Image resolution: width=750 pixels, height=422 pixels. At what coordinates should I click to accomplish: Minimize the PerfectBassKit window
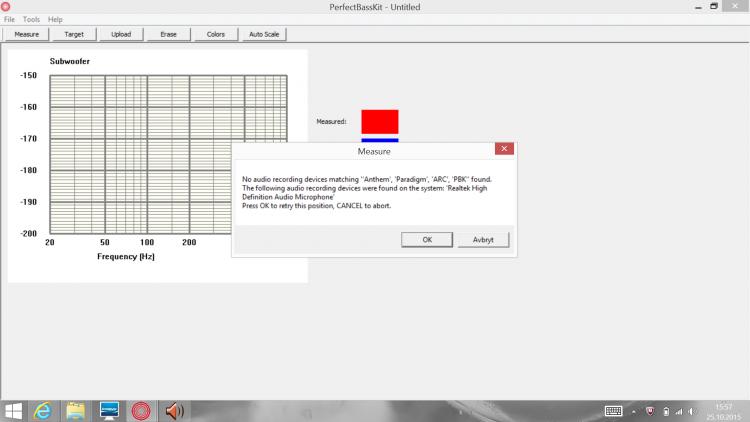tap(698, 7)
